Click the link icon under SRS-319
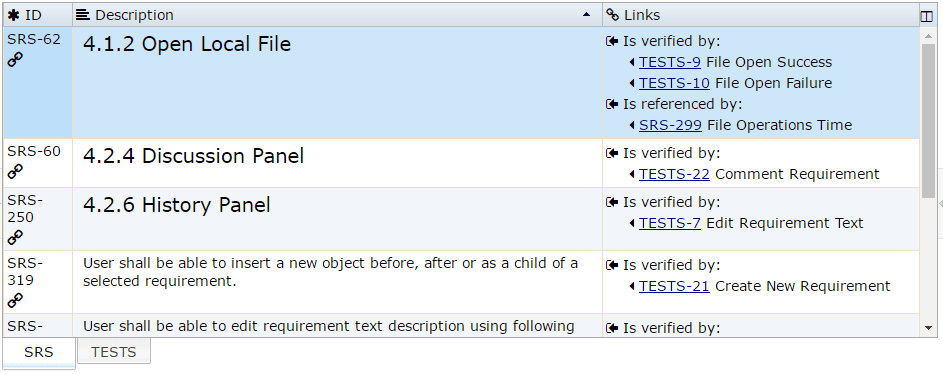943x374 pixels. pyautogui.click(x=15, y=300)
